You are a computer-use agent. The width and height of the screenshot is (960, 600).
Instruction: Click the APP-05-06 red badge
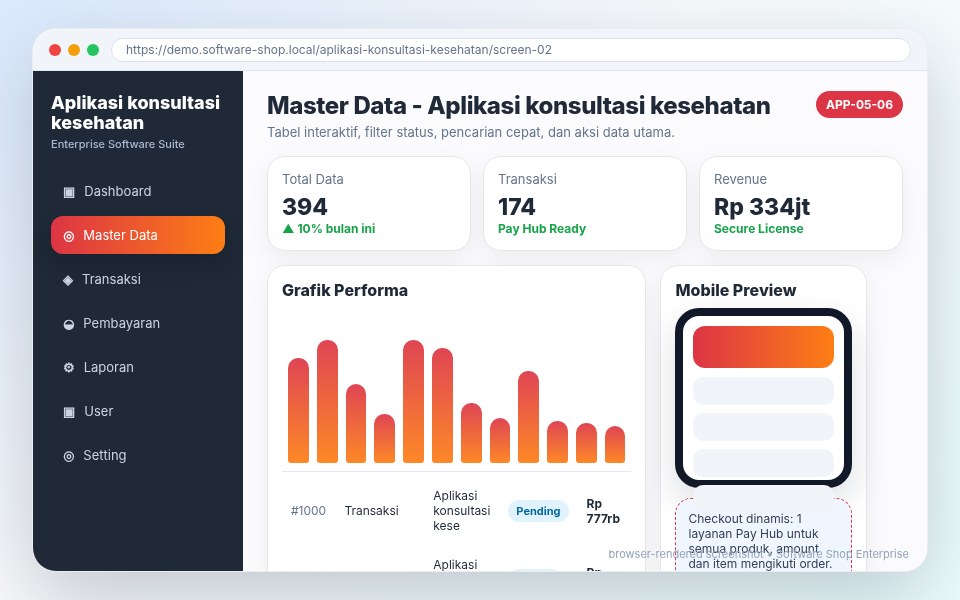pos(859,105)
